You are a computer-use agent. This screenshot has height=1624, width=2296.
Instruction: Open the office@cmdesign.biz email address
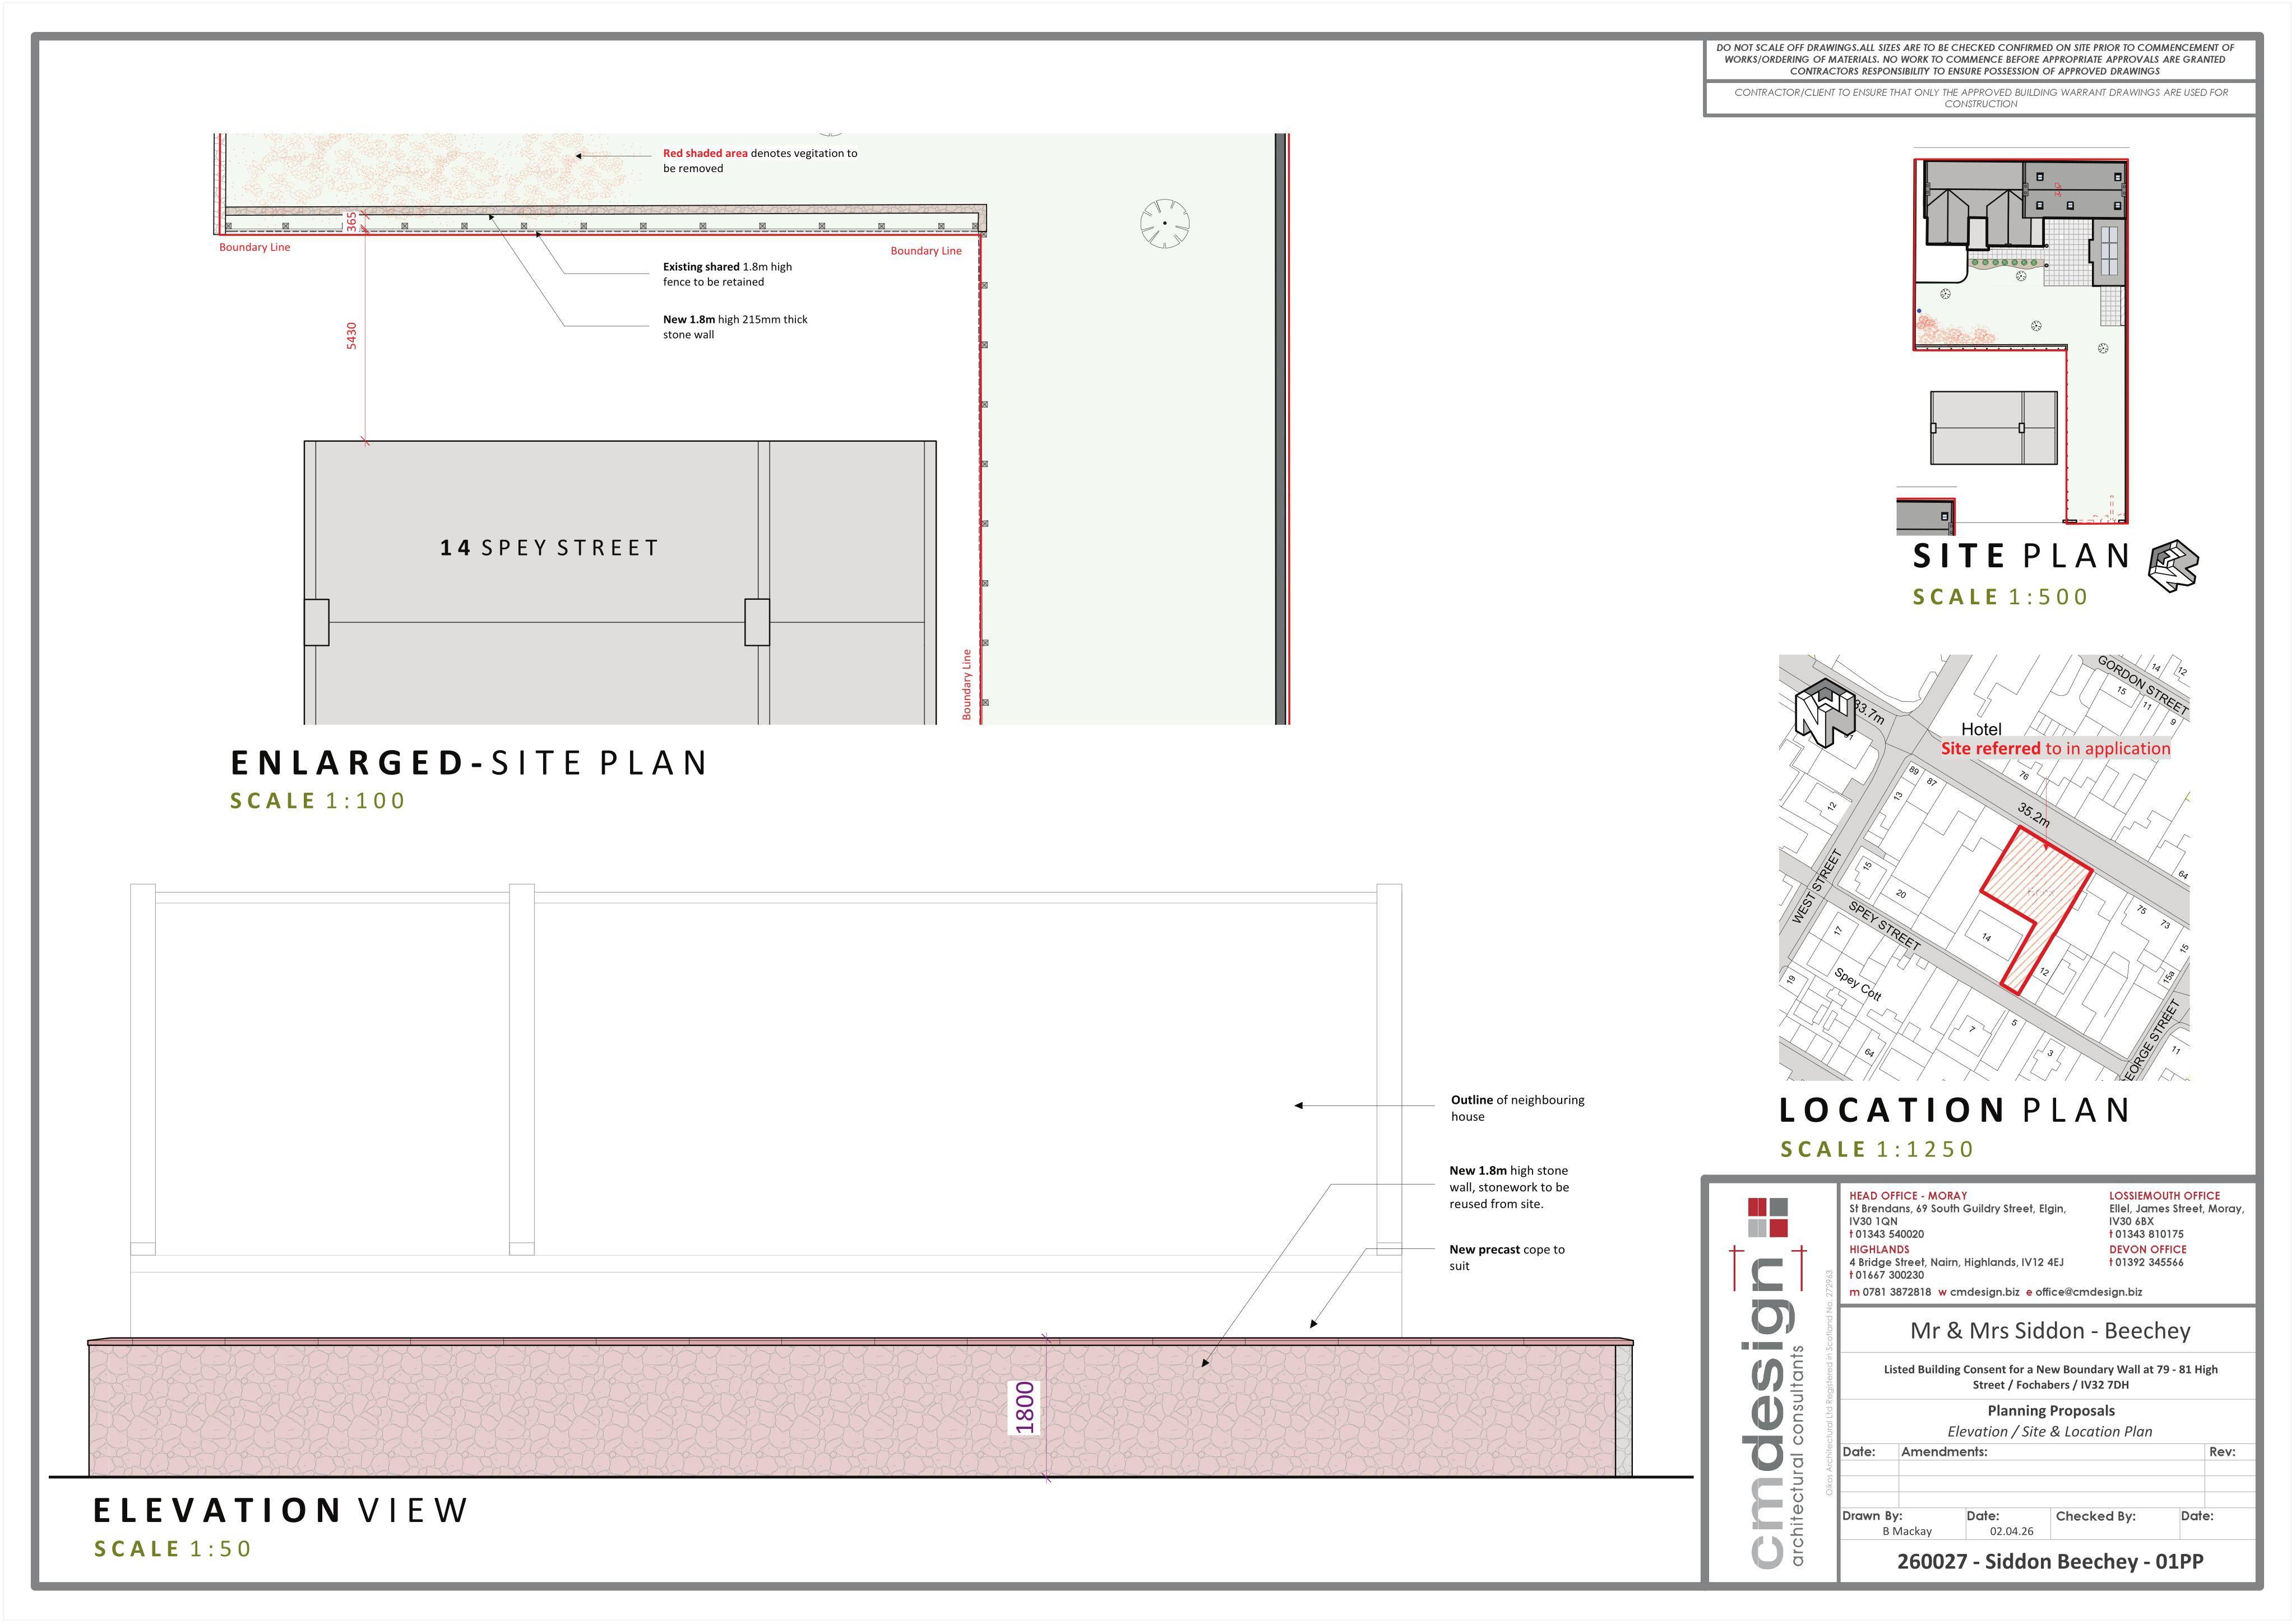pyautogui.click(x=2089, y=1292)
